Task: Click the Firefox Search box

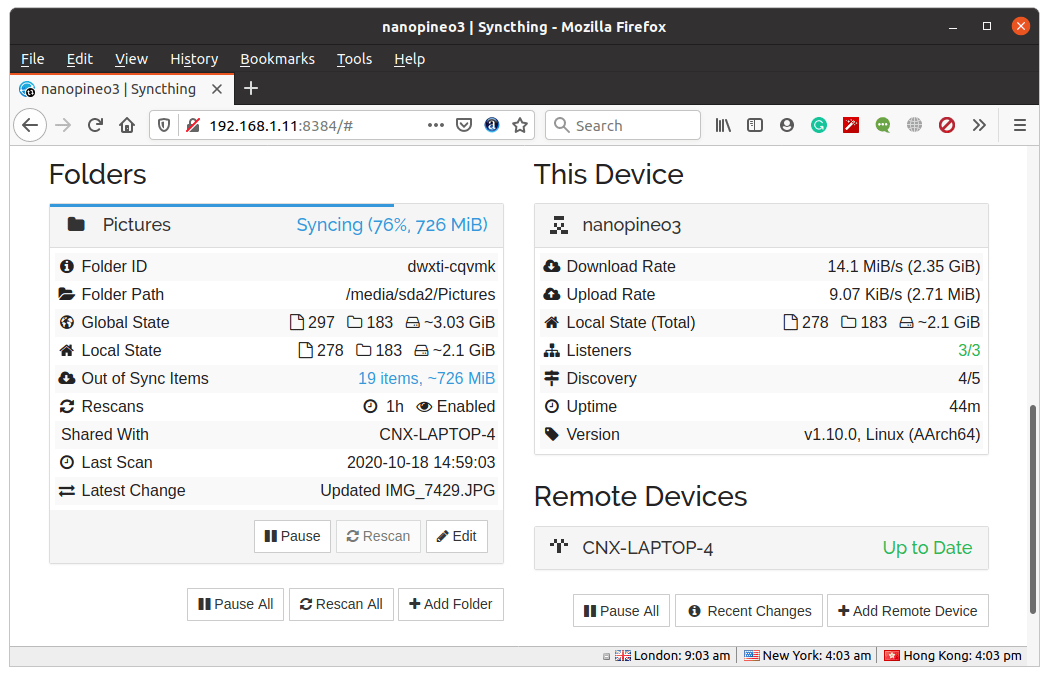Action: tap(623, 125)
